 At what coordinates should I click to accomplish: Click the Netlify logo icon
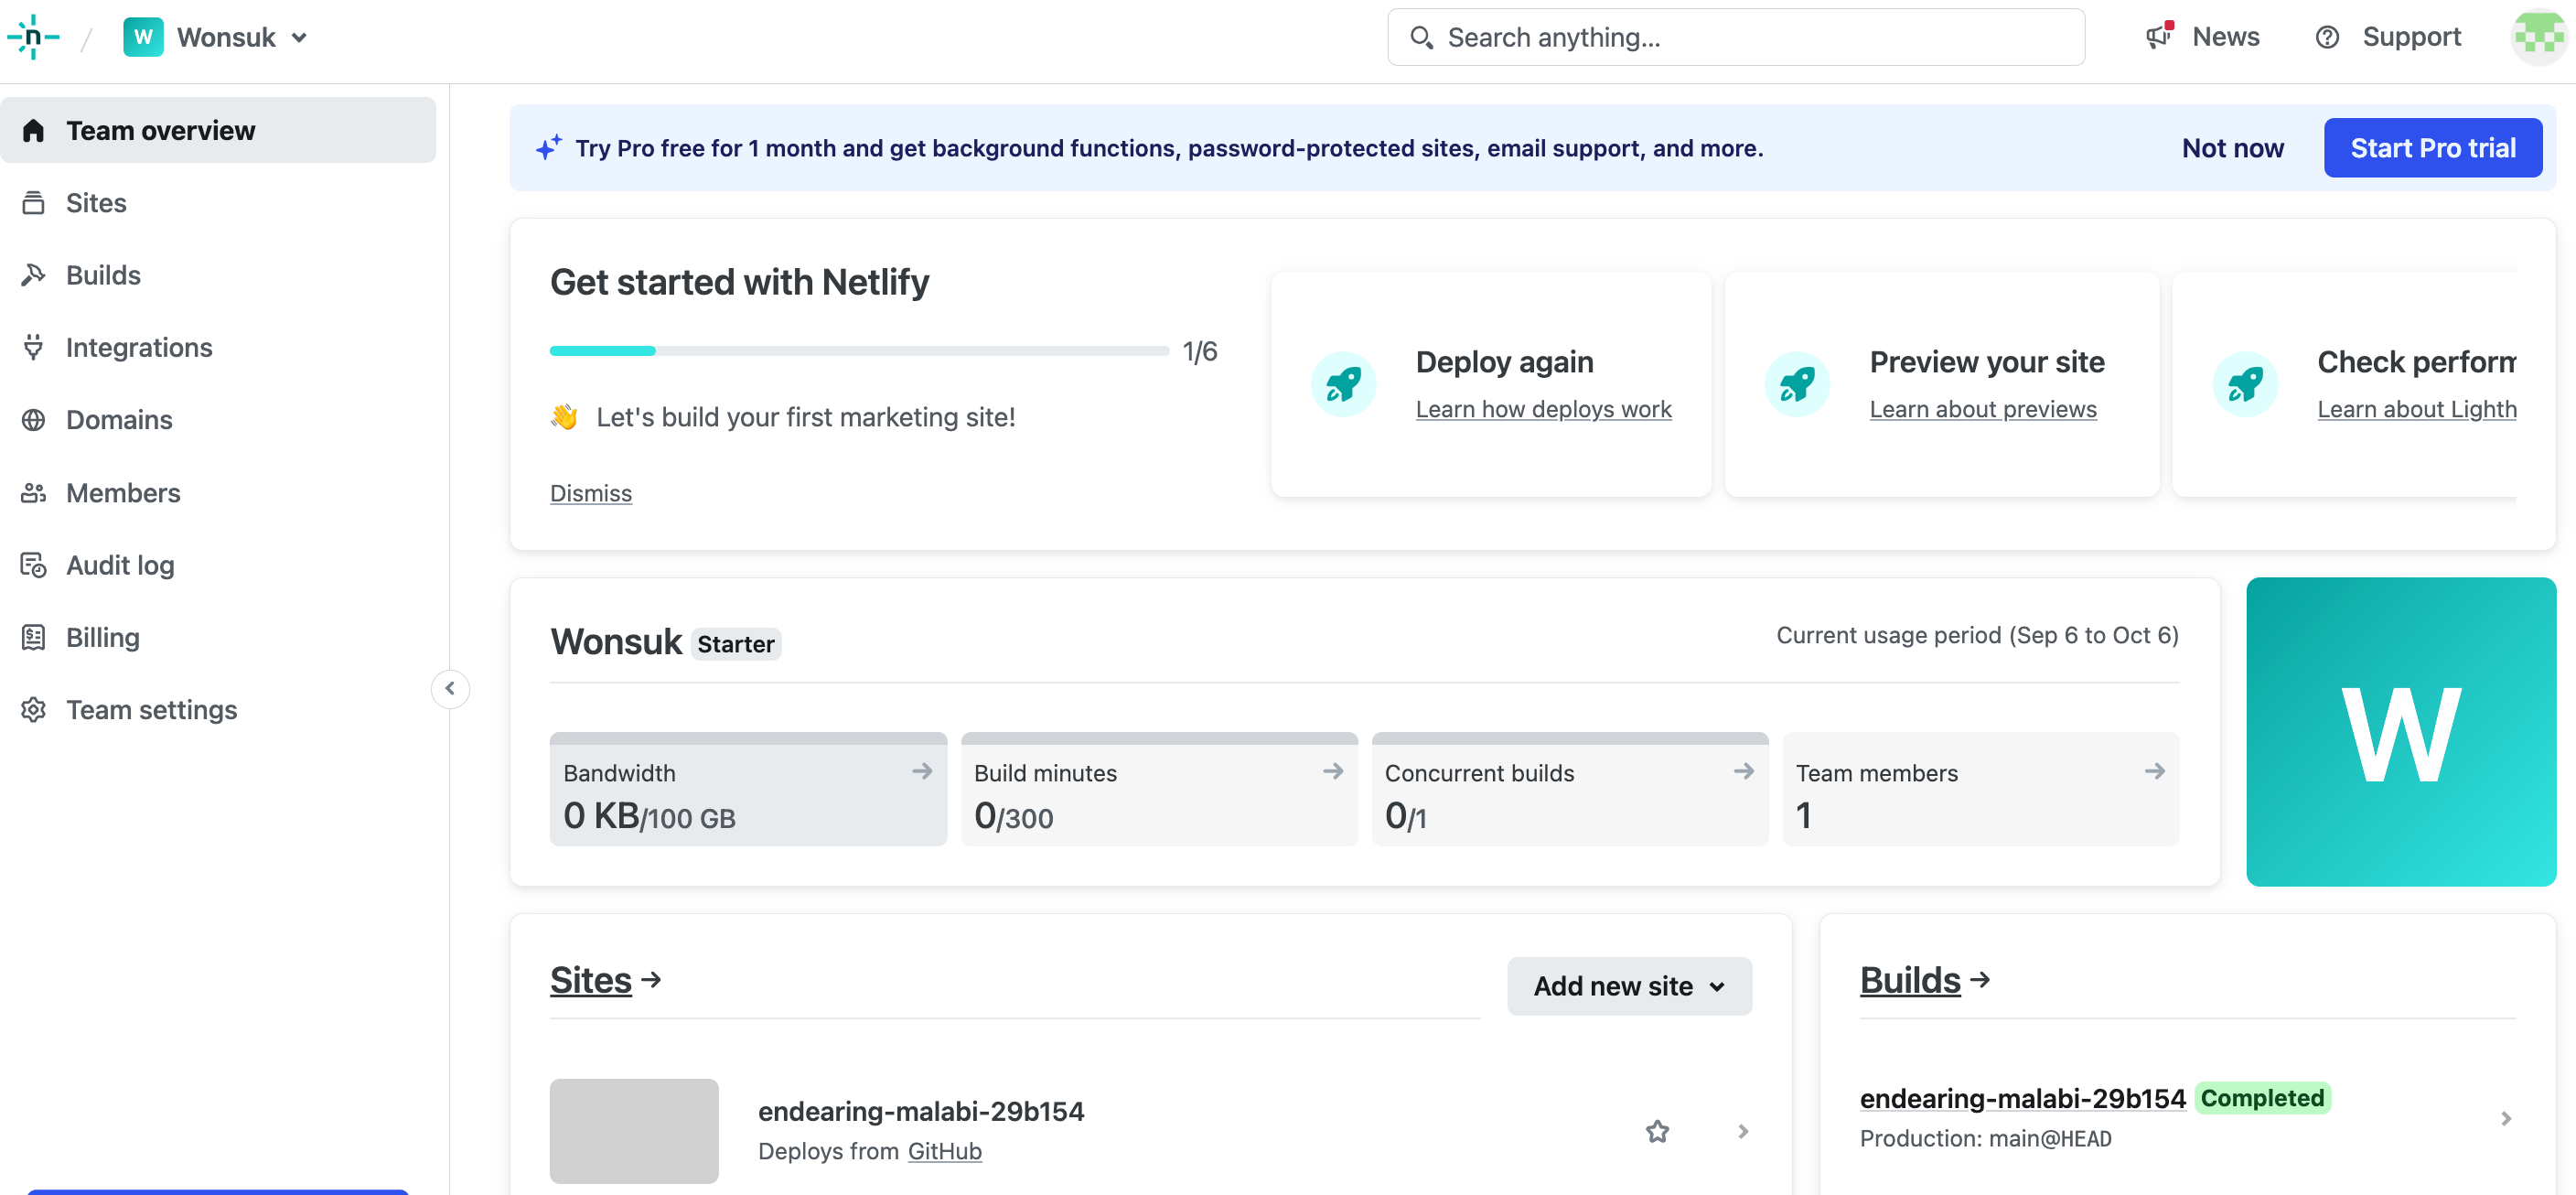click(33, 37)
